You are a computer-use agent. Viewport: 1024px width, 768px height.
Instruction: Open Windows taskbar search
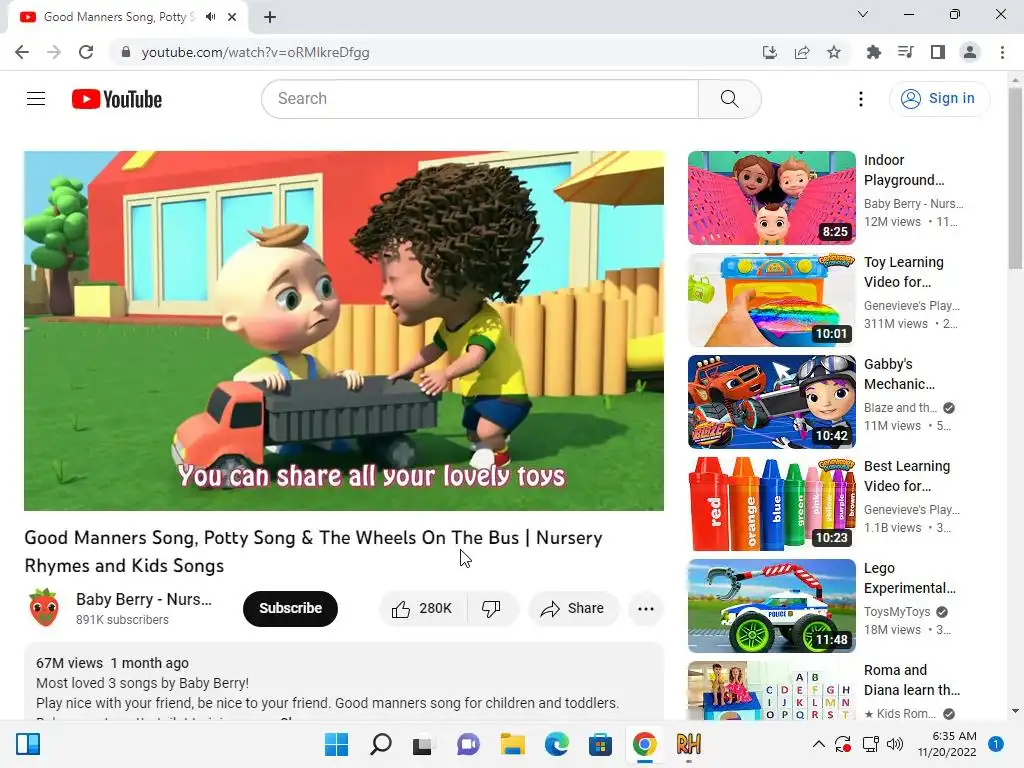coord(381,744)
